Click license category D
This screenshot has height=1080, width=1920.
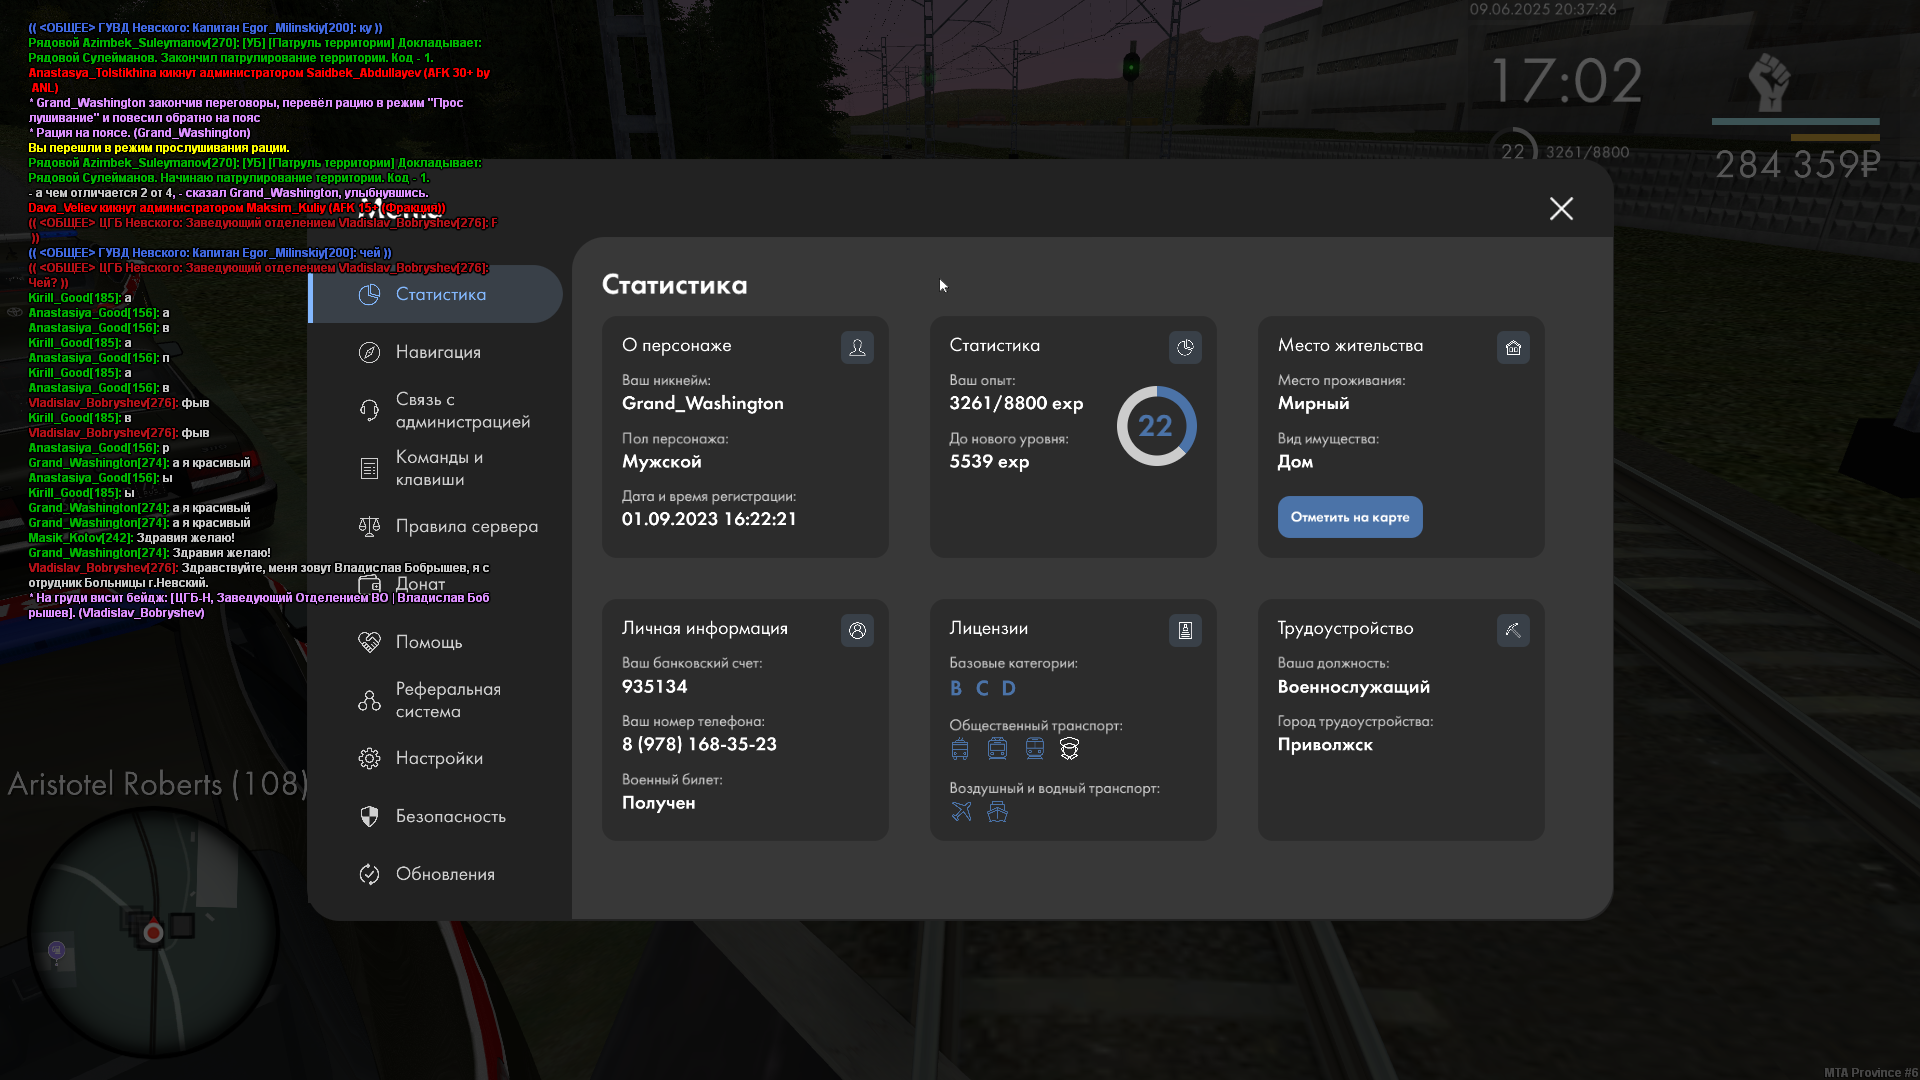(1009, 688)
